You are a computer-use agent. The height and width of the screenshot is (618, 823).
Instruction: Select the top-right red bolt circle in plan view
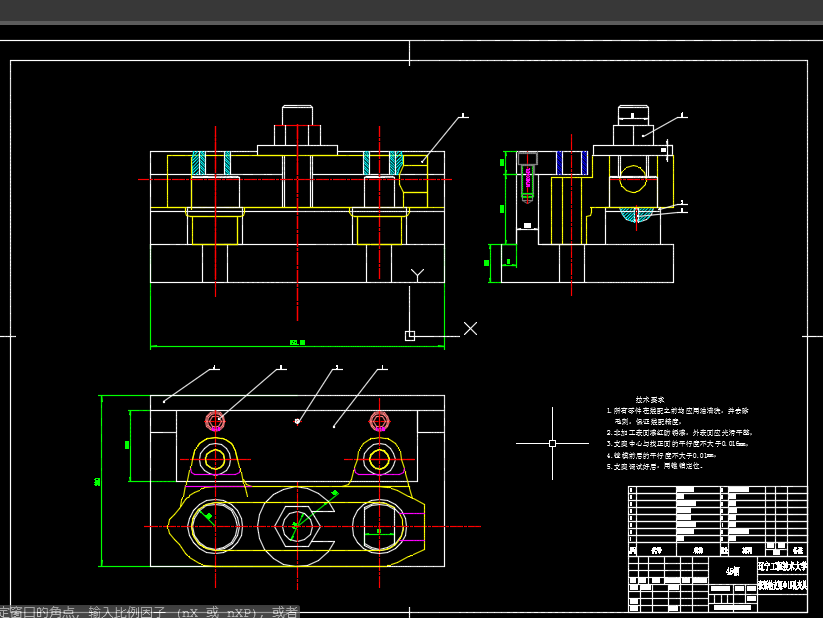click(x=378, y=420)
